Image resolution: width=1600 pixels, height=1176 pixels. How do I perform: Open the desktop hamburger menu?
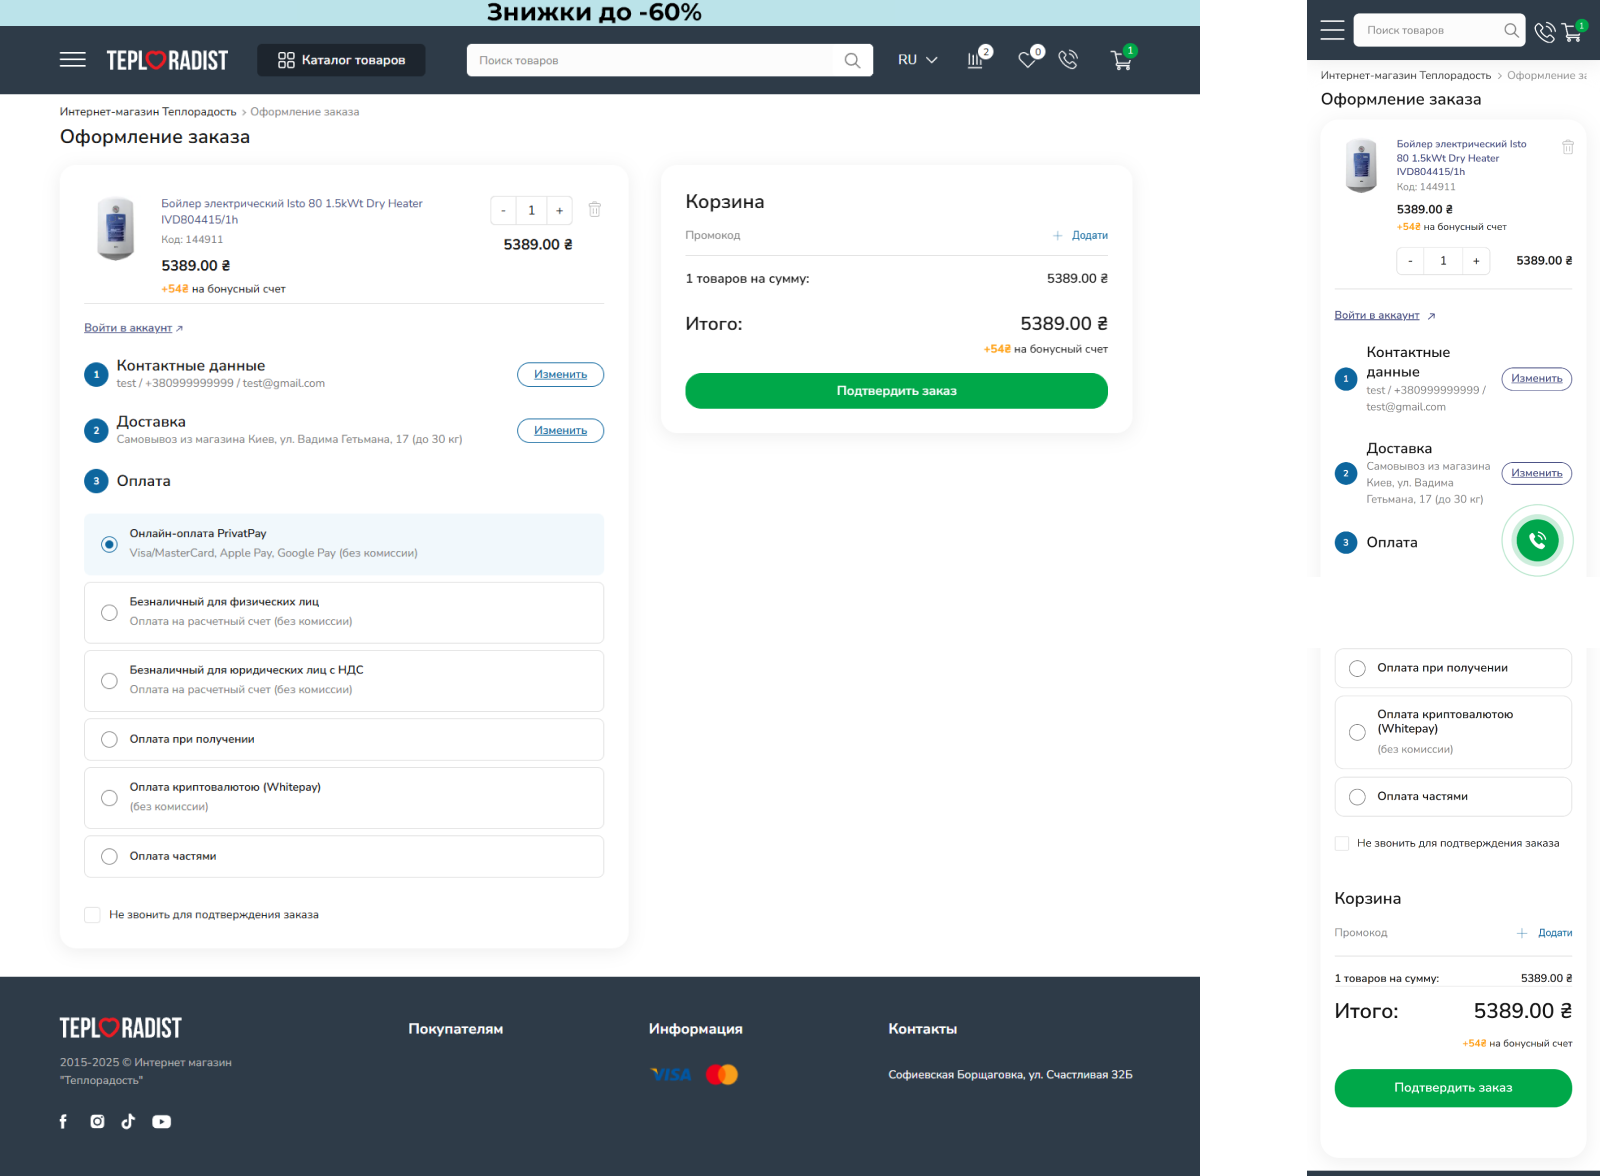pyautogui.click(x=72, y=60)
